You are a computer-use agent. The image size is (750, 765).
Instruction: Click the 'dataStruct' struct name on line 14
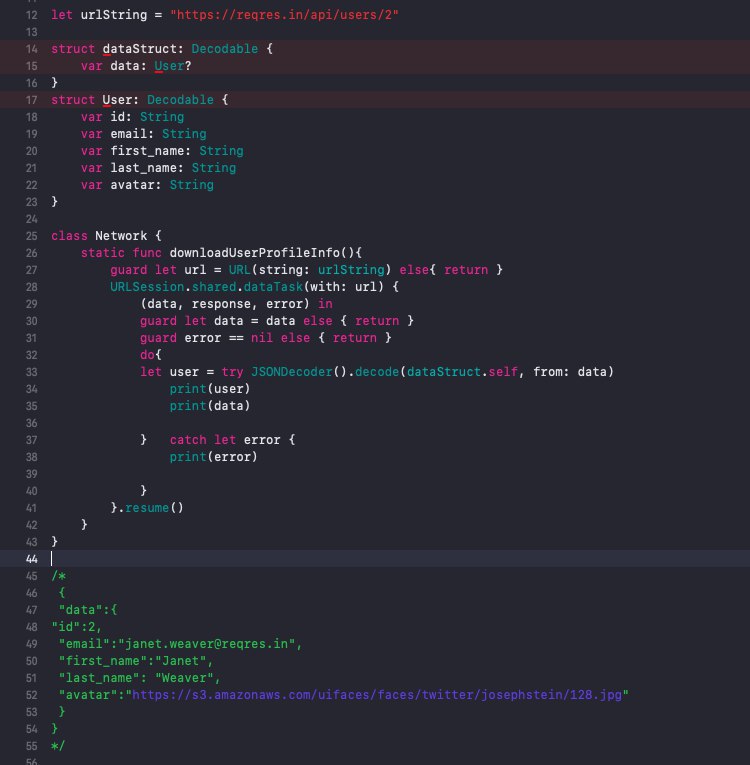click(140, 49)
